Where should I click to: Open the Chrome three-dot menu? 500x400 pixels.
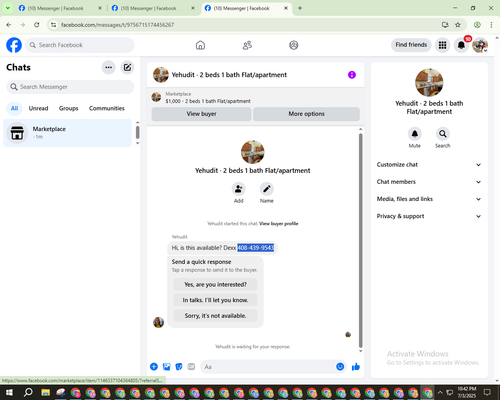(x=491, y=25)
